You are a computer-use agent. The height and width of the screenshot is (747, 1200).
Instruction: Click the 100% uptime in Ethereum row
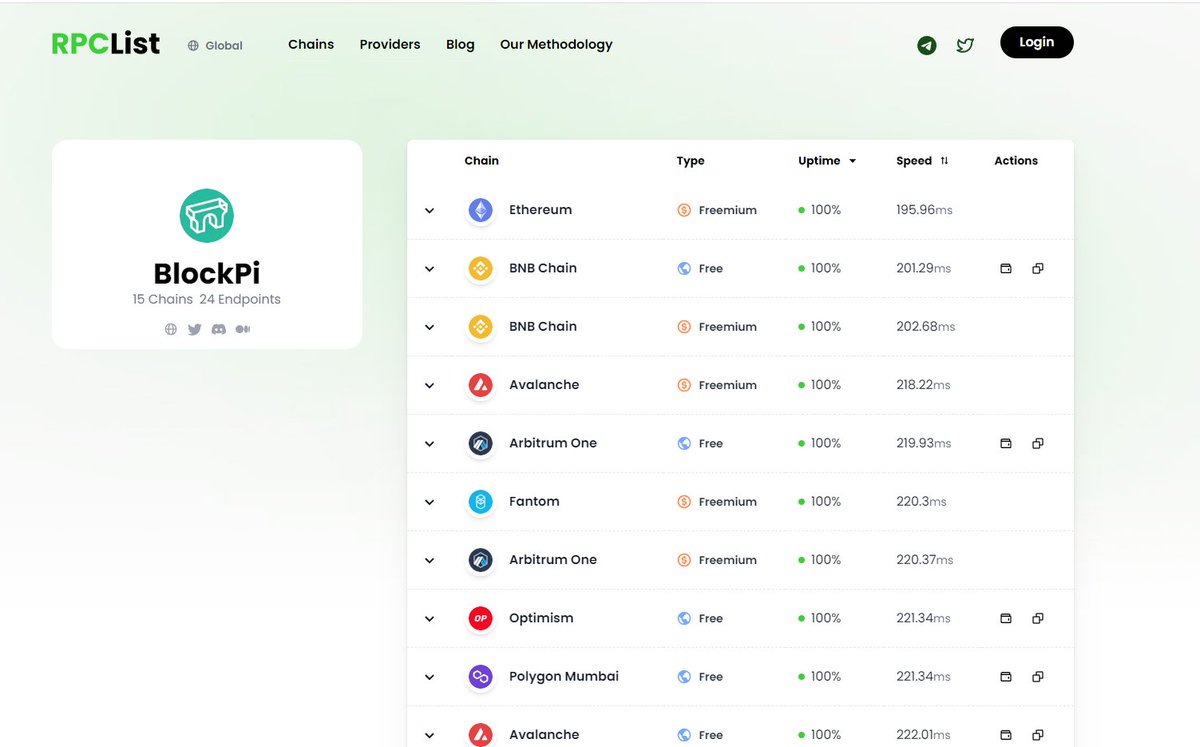(x=826, y=210)
